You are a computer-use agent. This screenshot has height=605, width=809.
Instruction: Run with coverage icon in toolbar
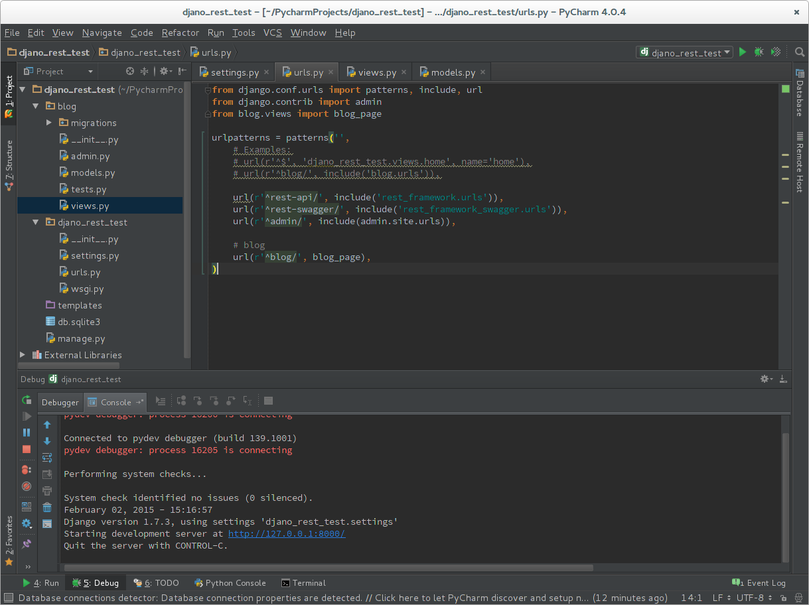[775, 52]
